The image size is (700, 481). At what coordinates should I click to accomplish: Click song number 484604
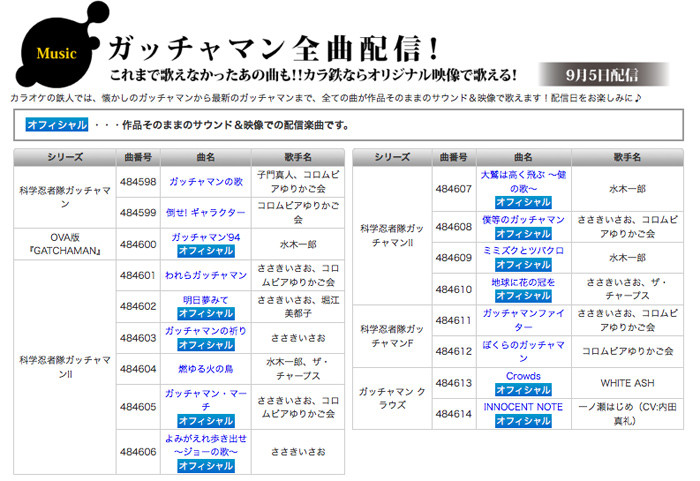coord(138,369)
